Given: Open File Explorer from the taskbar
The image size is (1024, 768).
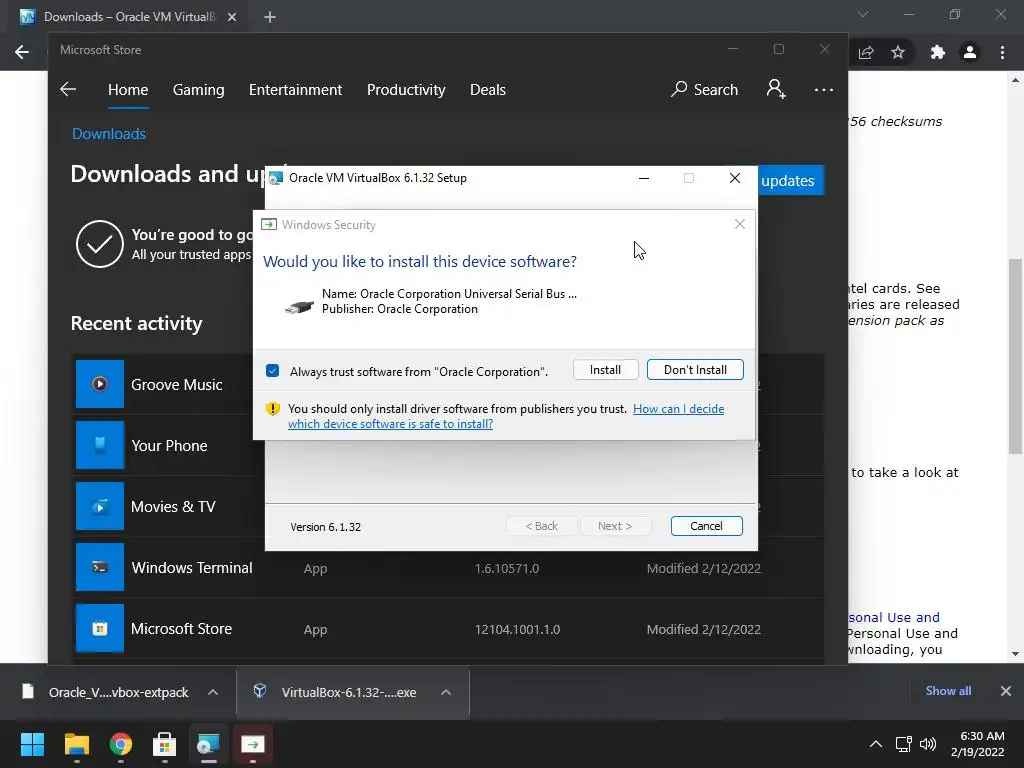Looking at the screenshot, I should [x=76, y=744].
